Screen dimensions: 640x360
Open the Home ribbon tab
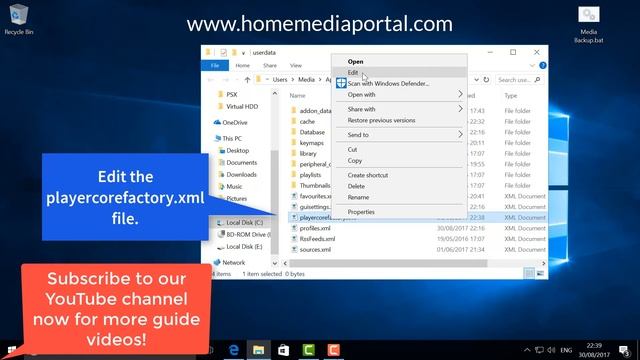click(x=242, y=65)
